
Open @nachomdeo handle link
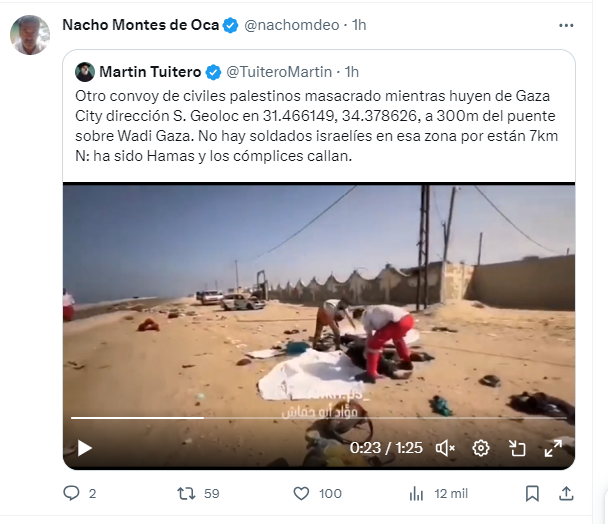(x=292, y=25)
